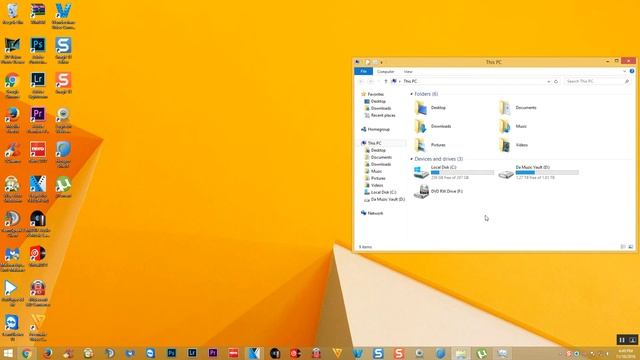Click the blue Snagit Editor taskbar icon
The height and width of the screenshot is (360, 640).
[378, 353]
